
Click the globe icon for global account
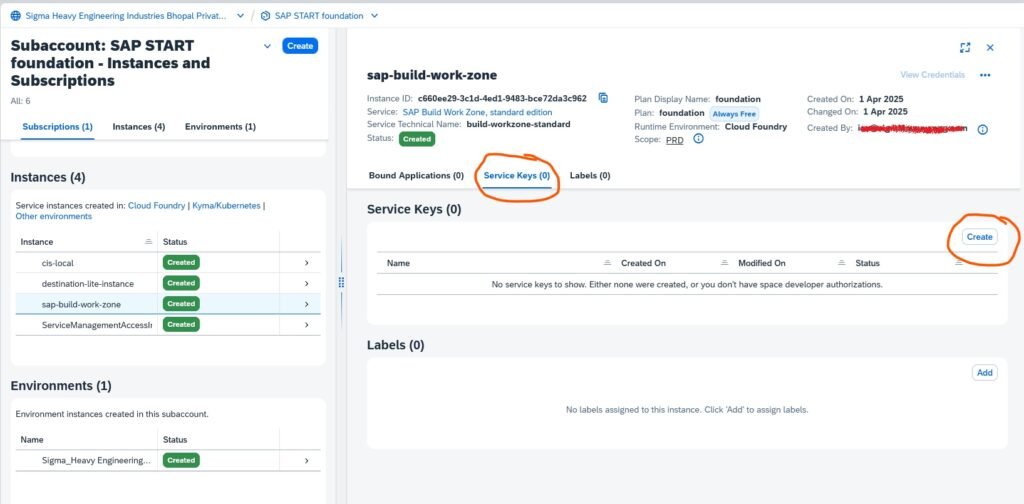click(x=15, y=16)
